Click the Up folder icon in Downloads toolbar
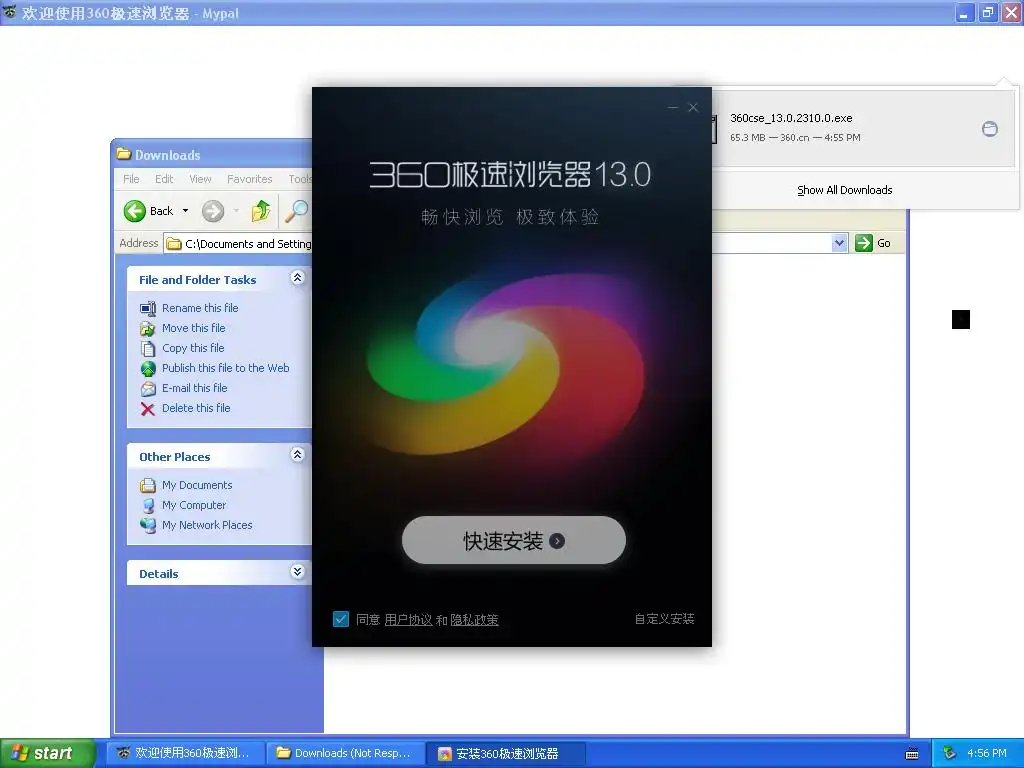This screenshot has width=1024, height=768. click(x=261, y=210)
